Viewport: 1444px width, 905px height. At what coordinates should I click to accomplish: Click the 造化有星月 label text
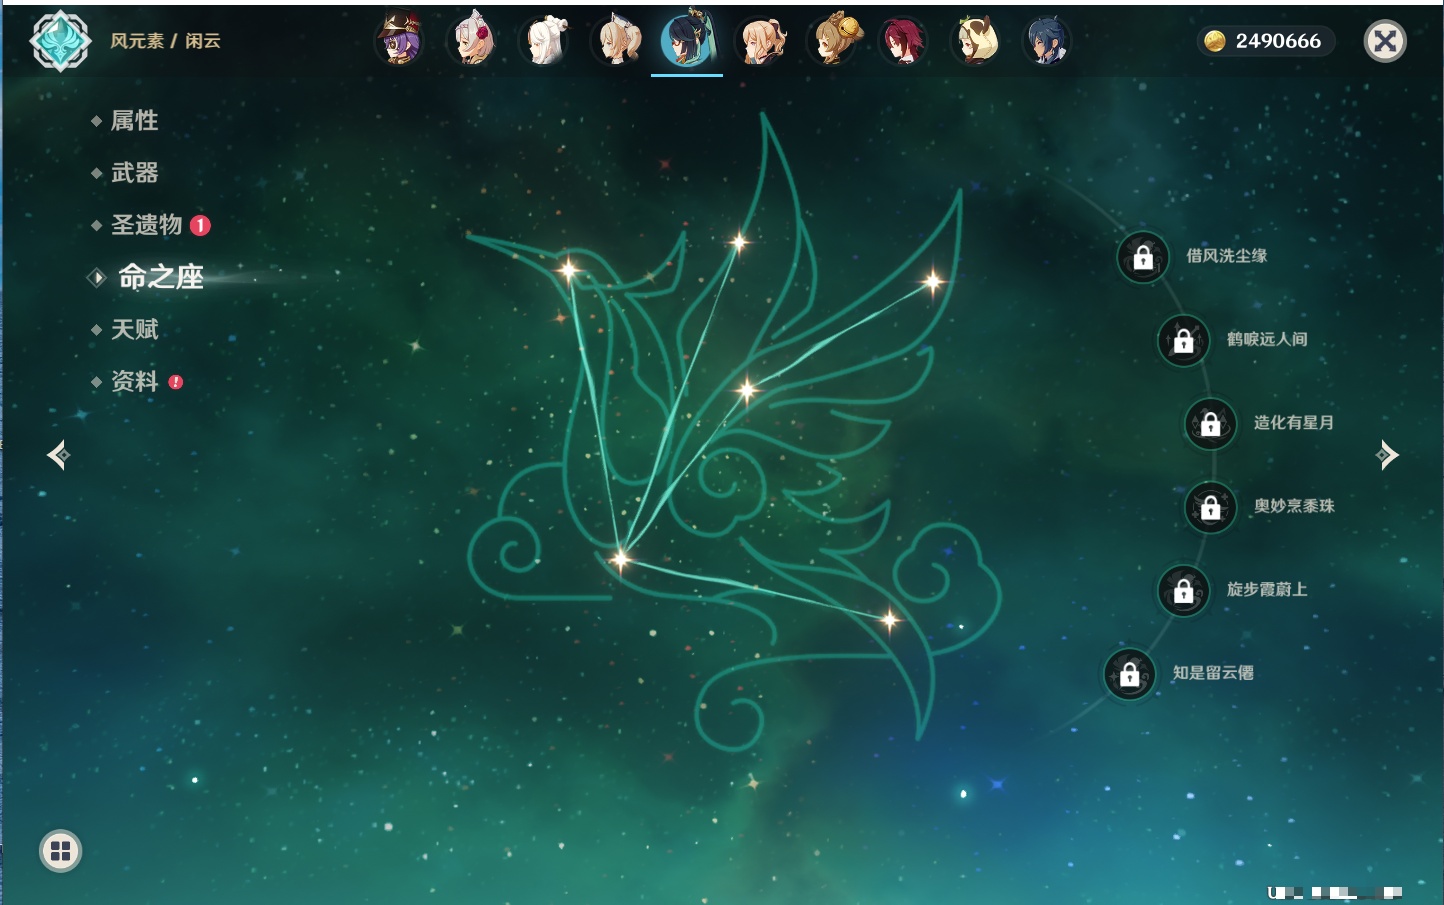click(1294, 422)
